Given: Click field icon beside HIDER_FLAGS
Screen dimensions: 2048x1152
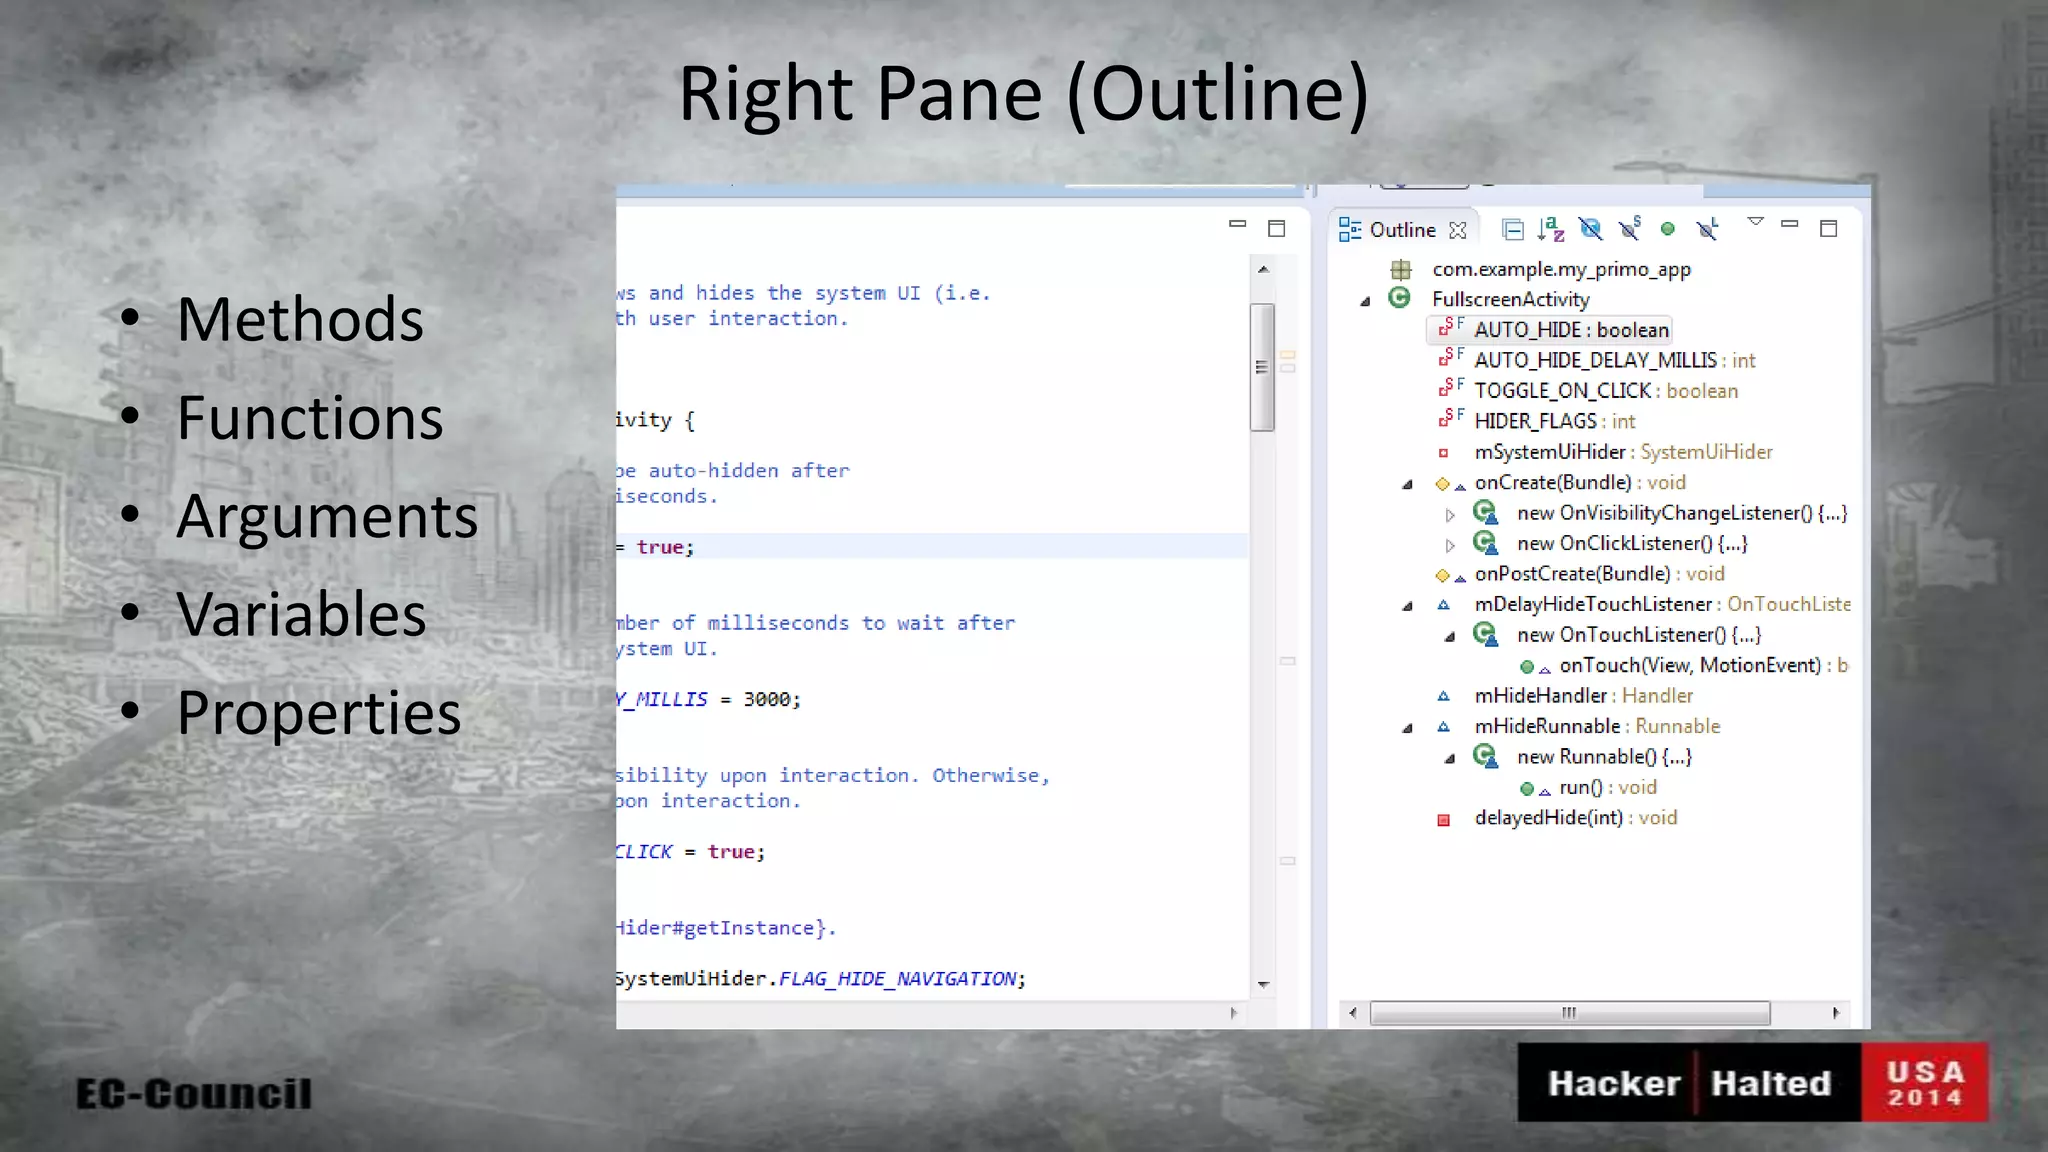Looking at the screenshot, I should point(1451,418).
